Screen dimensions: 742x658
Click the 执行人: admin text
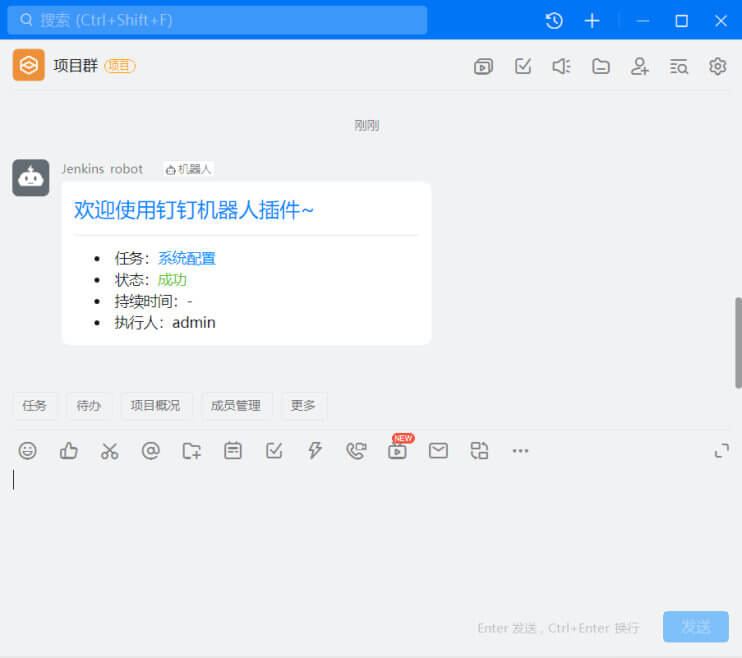pos(165,323)
